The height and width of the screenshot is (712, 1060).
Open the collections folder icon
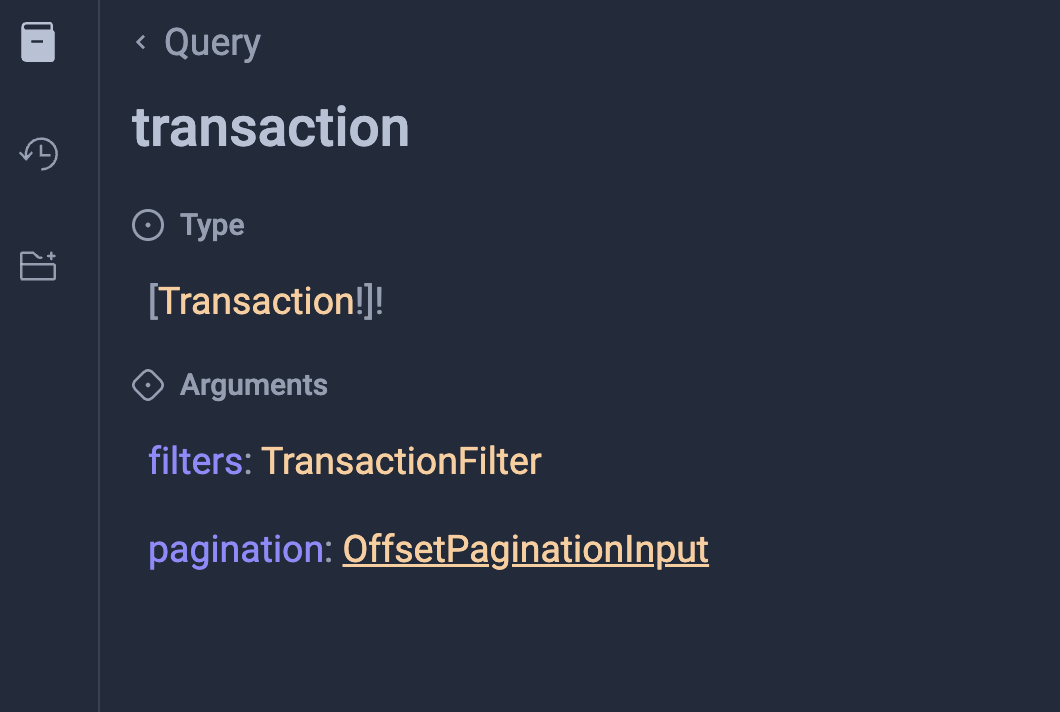39,266
